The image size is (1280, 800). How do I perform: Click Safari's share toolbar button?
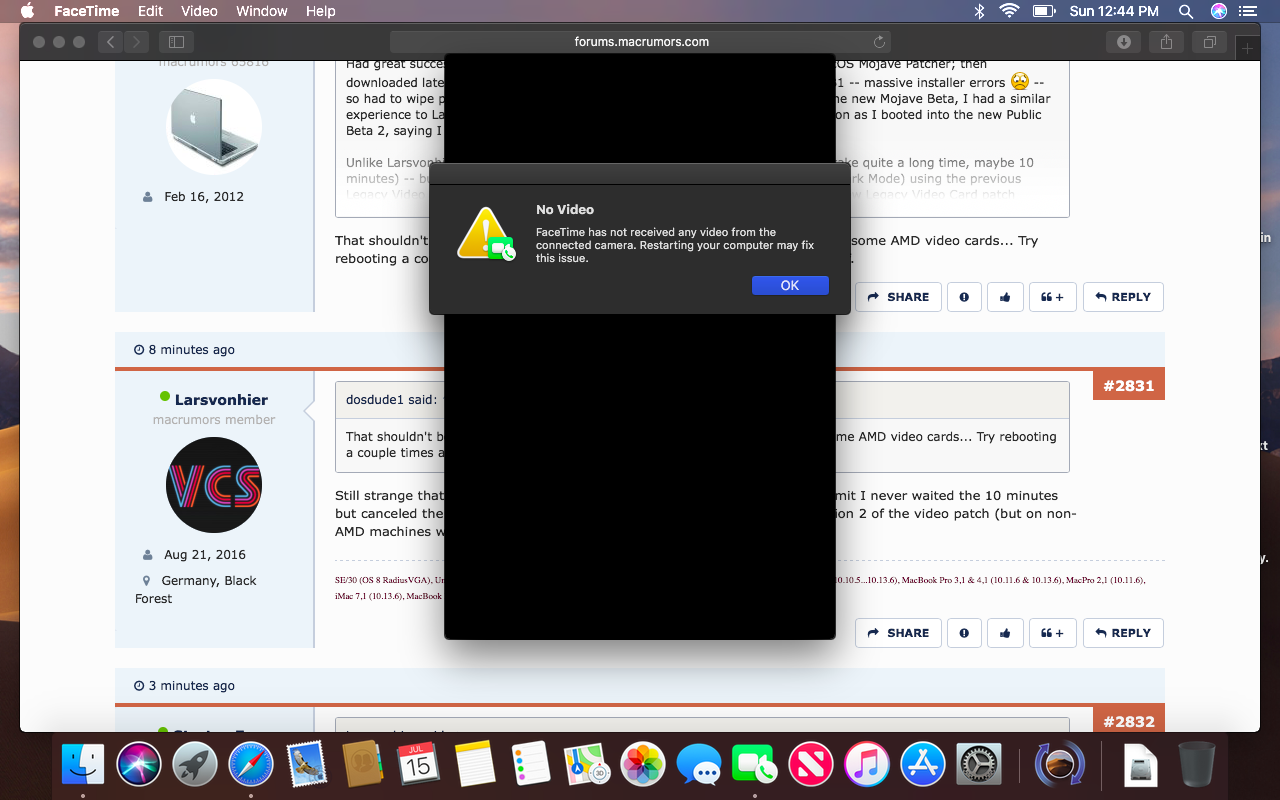1167,42
